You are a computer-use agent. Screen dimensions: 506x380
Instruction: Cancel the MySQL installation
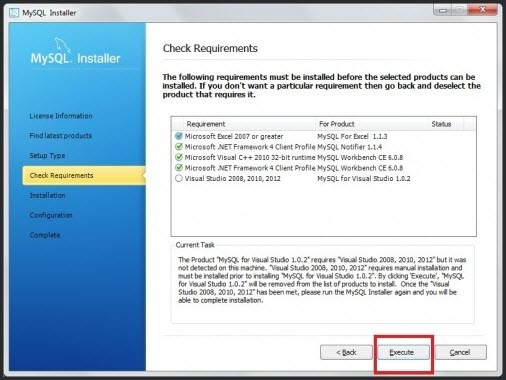(460, 352)
